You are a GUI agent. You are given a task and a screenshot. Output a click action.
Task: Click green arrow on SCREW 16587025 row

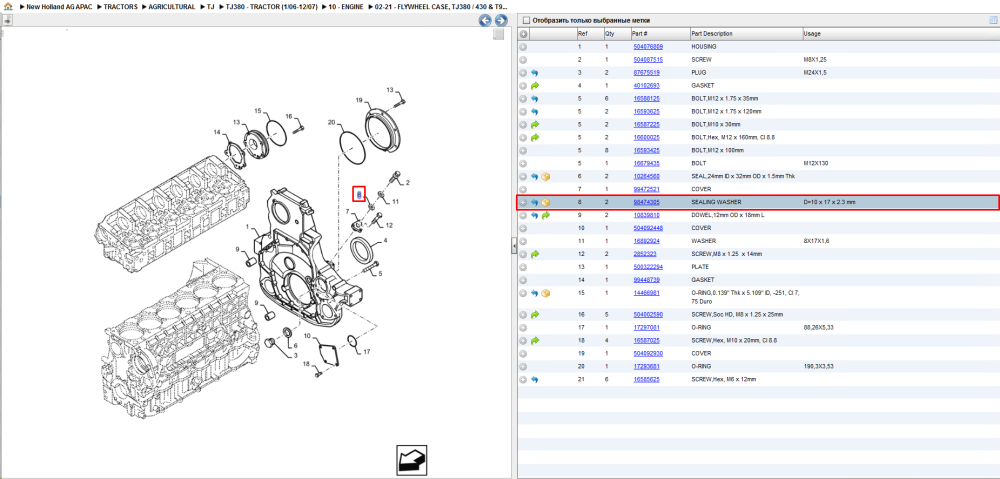pyautogui.click(x=534, y=341)
